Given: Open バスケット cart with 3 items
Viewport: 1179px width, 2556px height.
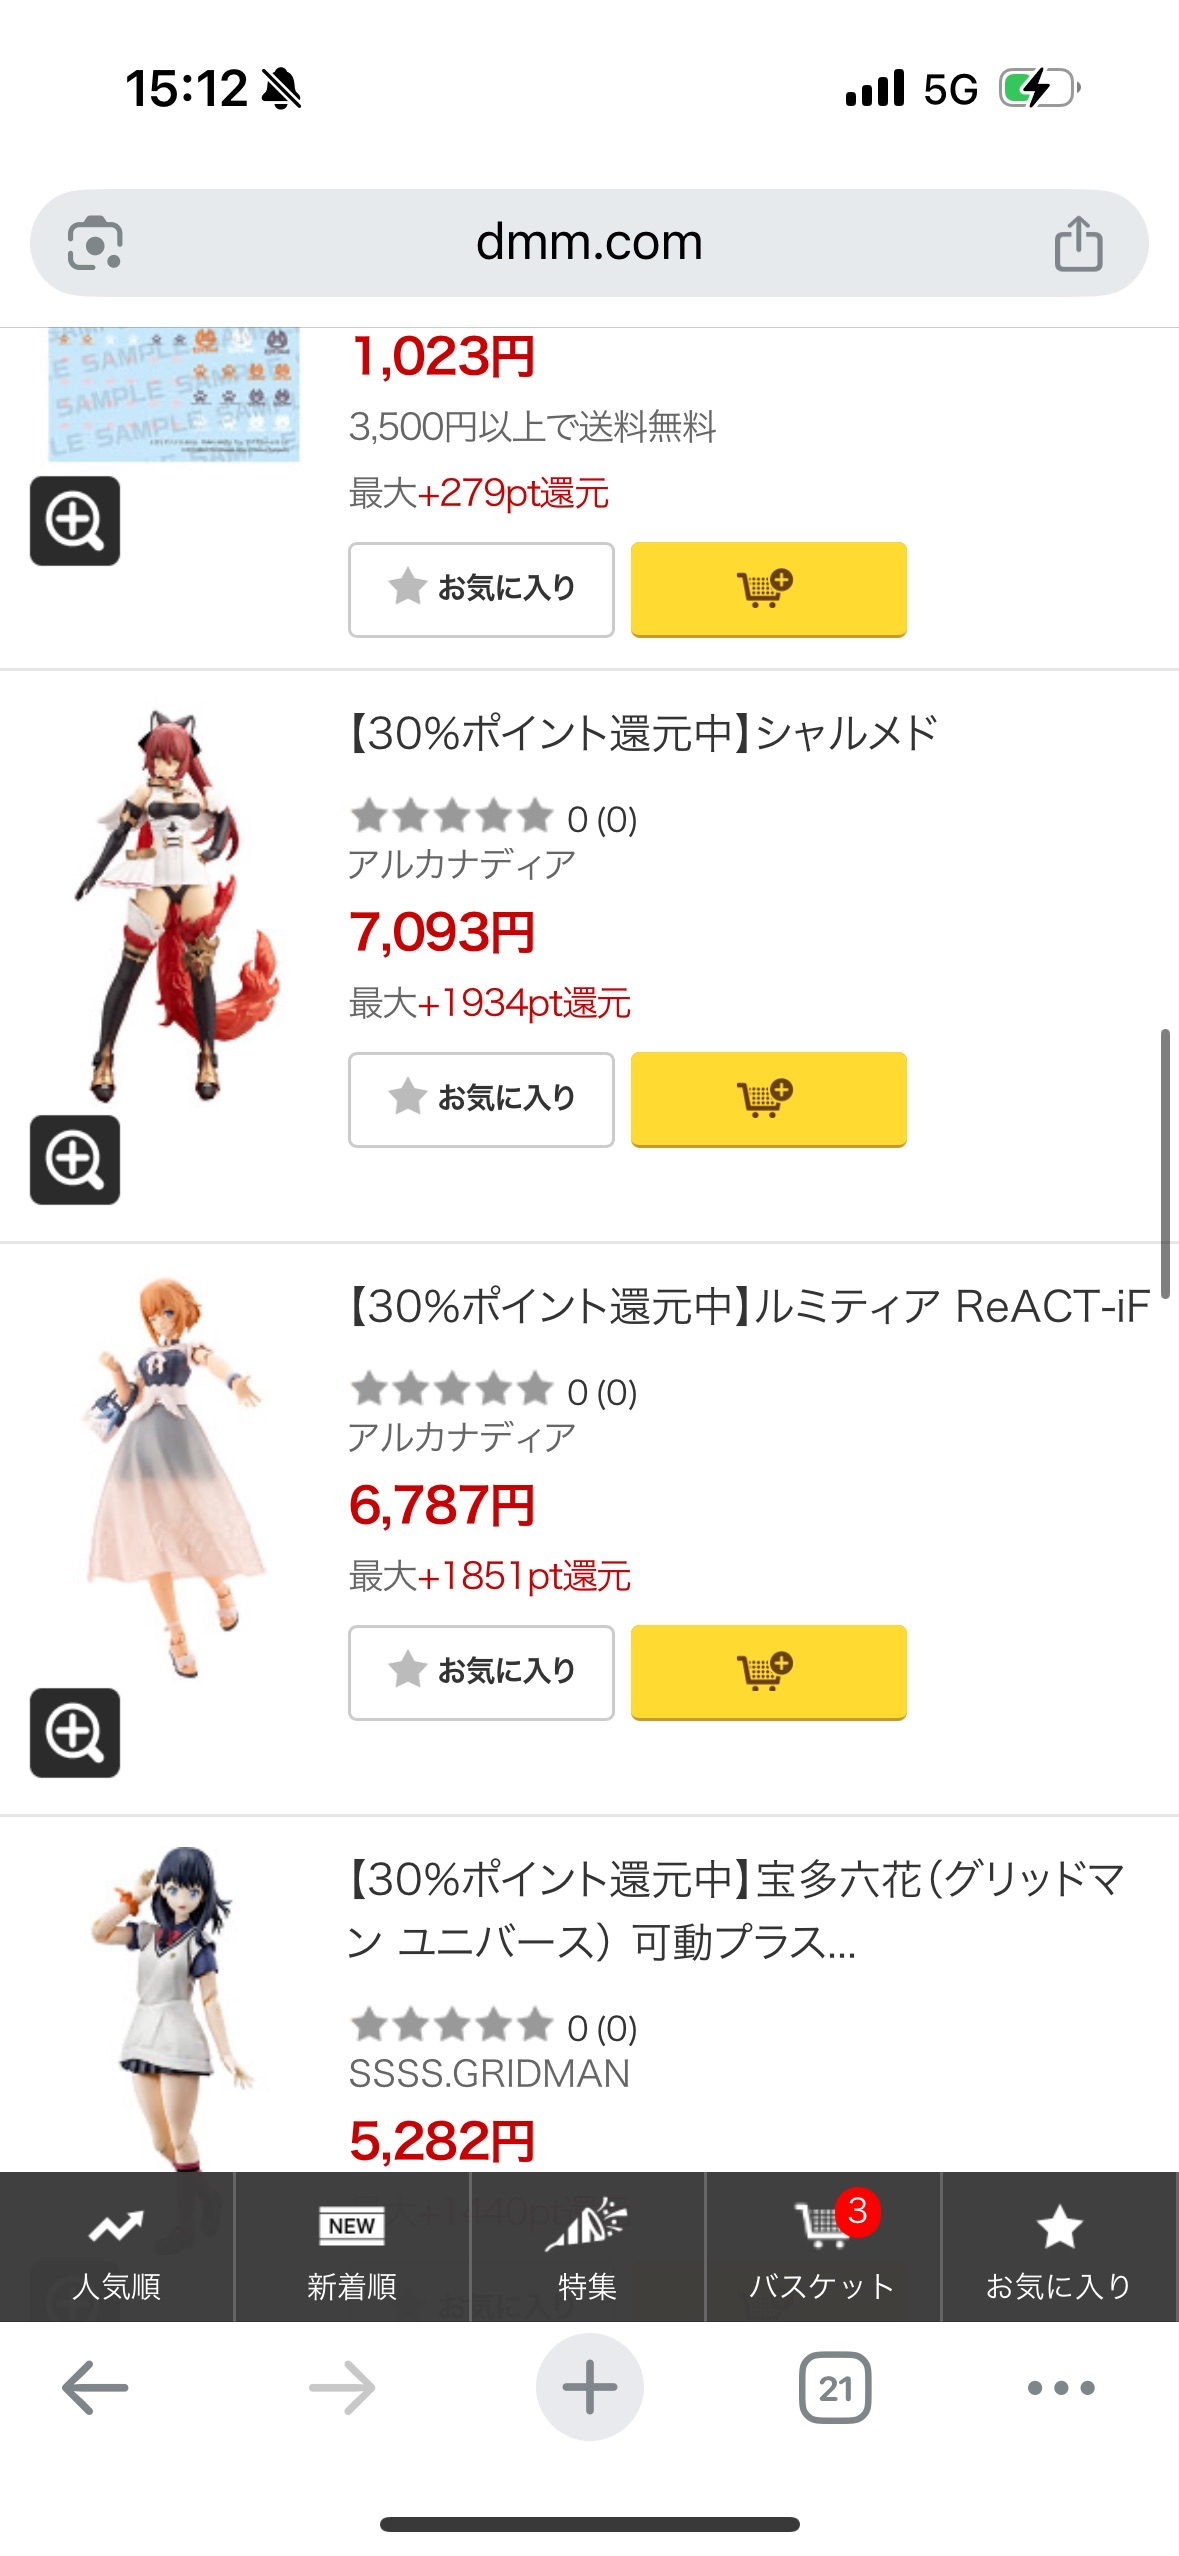Looking at the screenshot, I should pos(823,2247).
